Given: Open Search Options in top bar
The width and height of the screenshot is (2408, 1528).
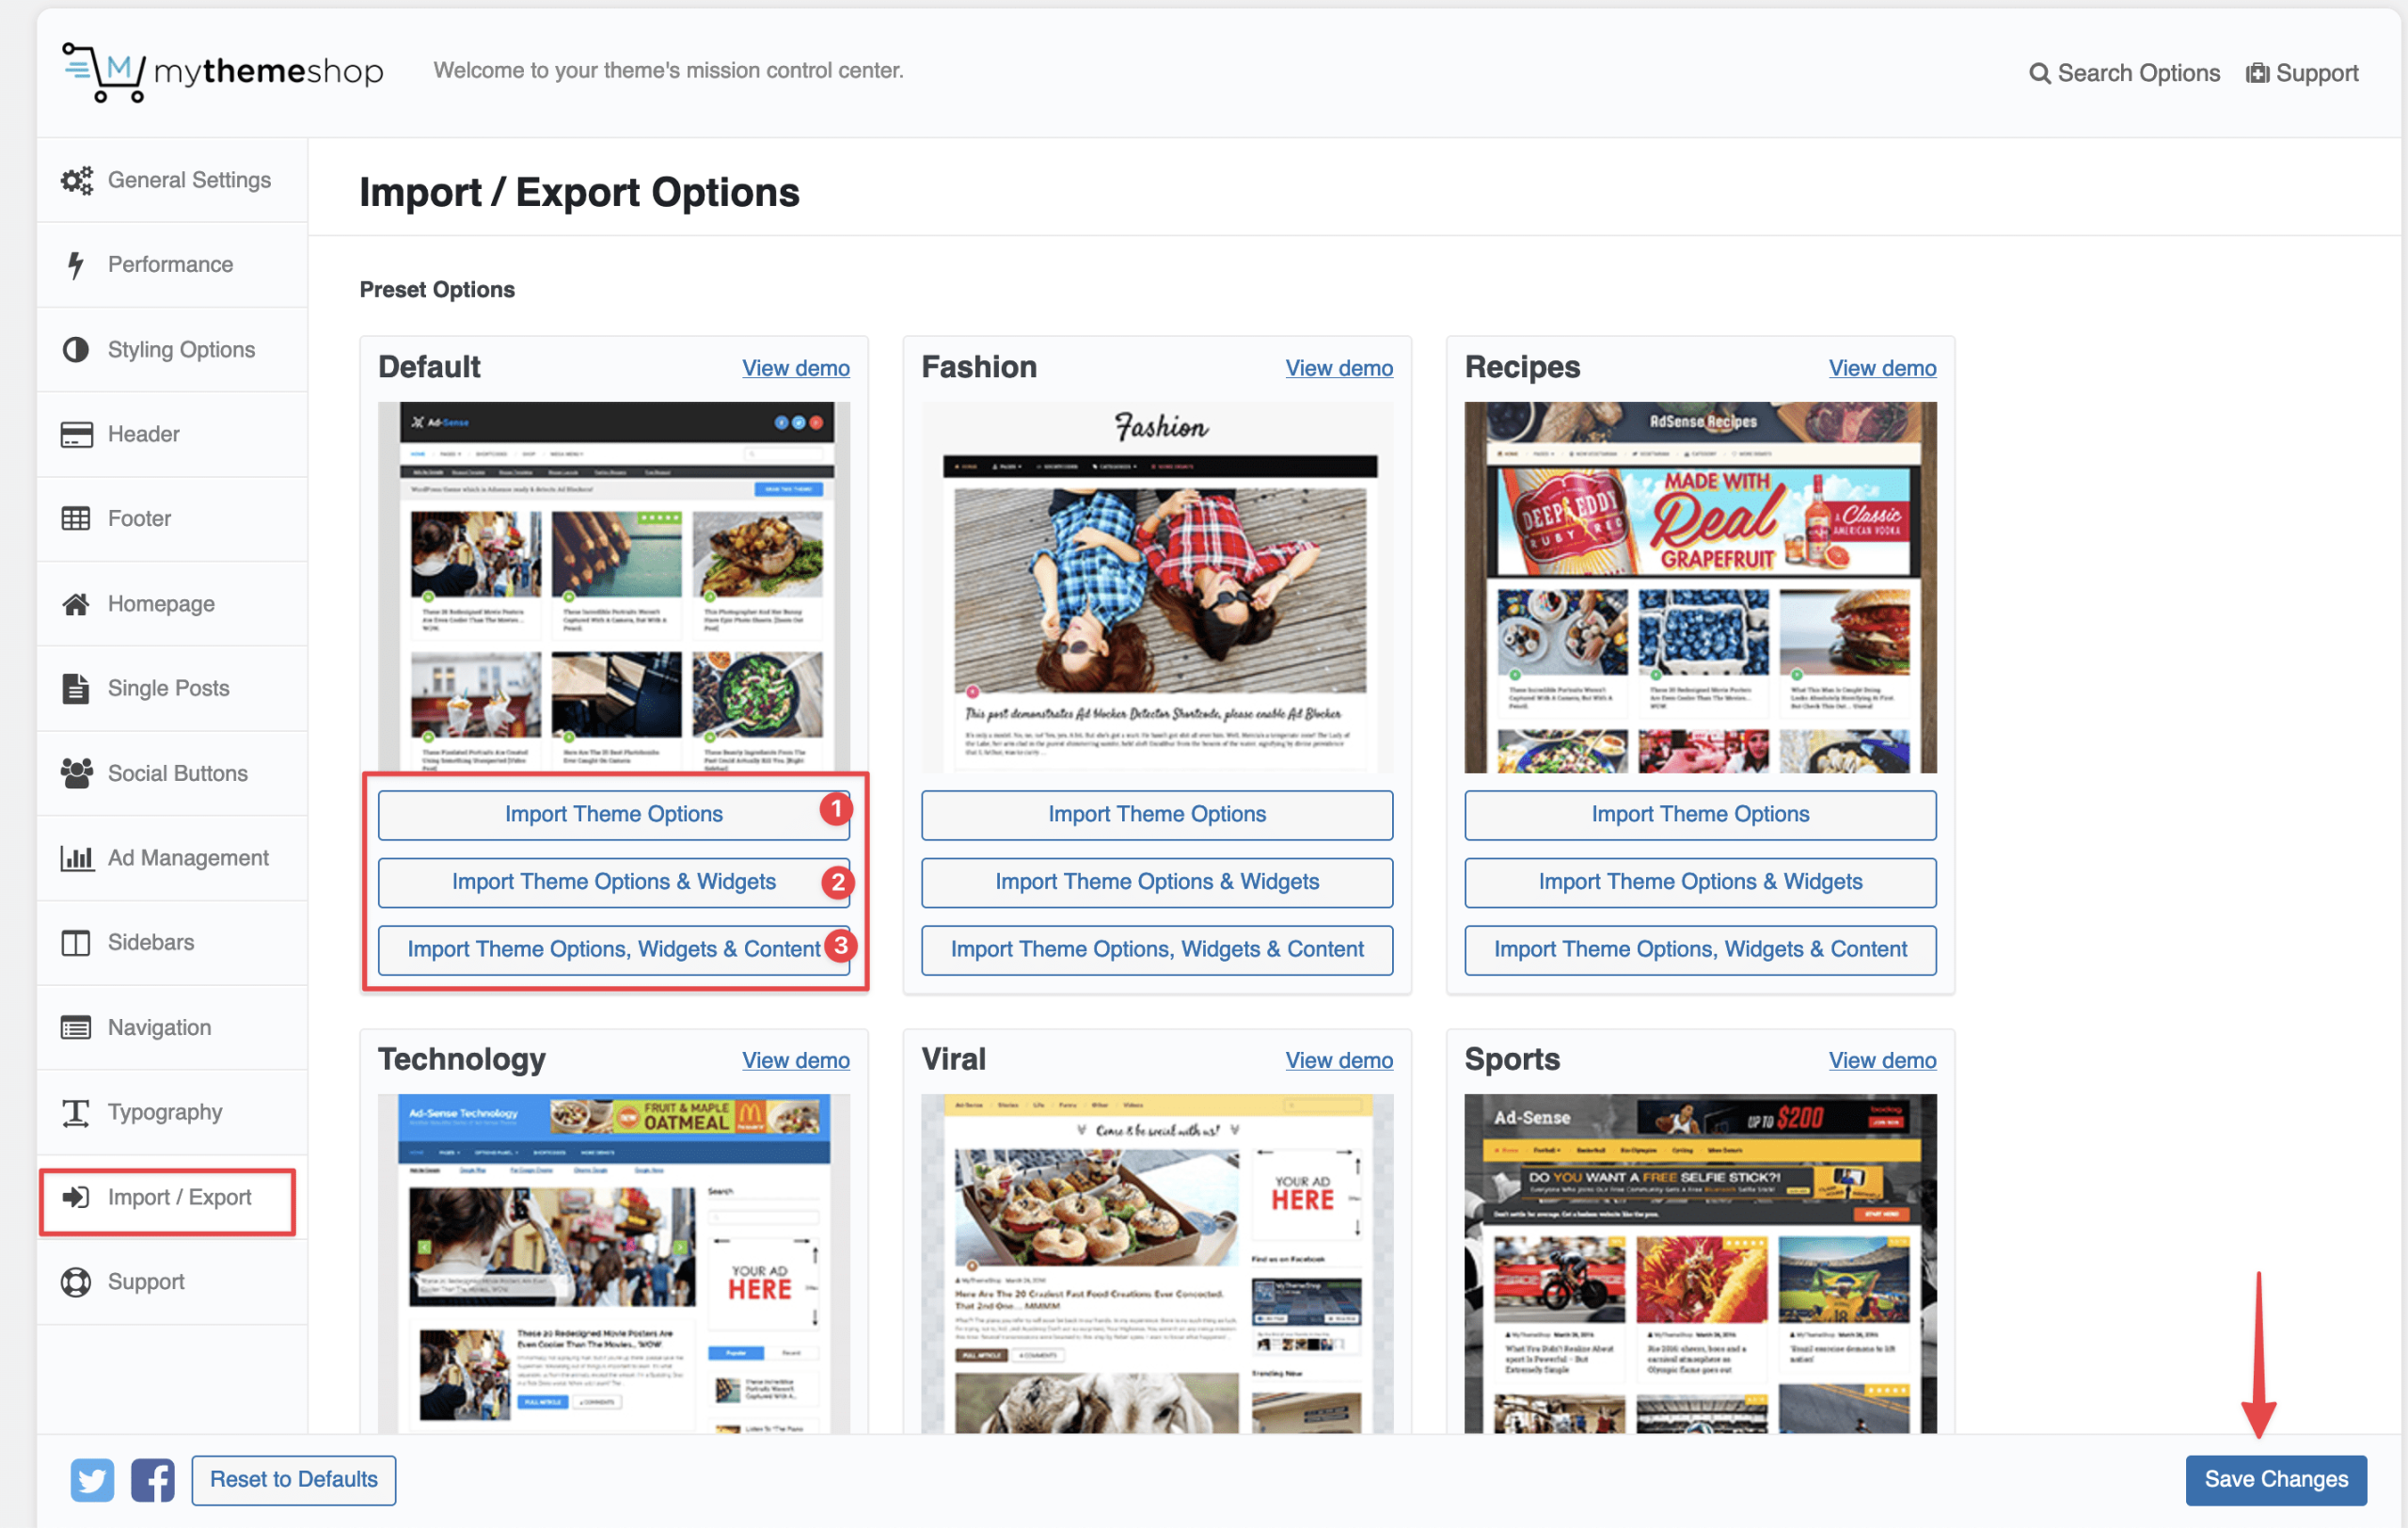Looking at the screenshot, I should coord(2124,73).
